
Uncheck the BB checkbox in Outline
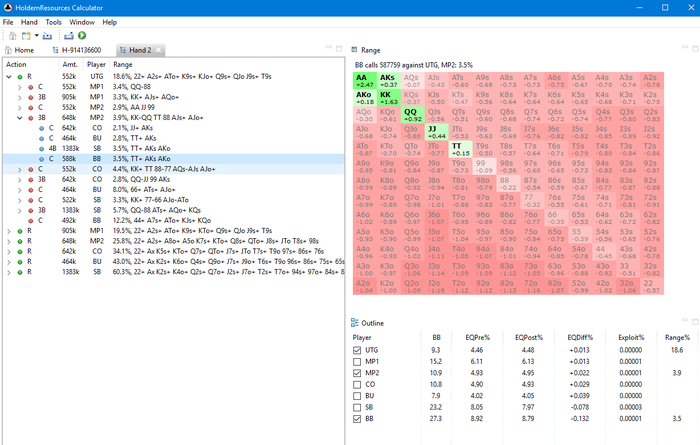pos(357,419)
